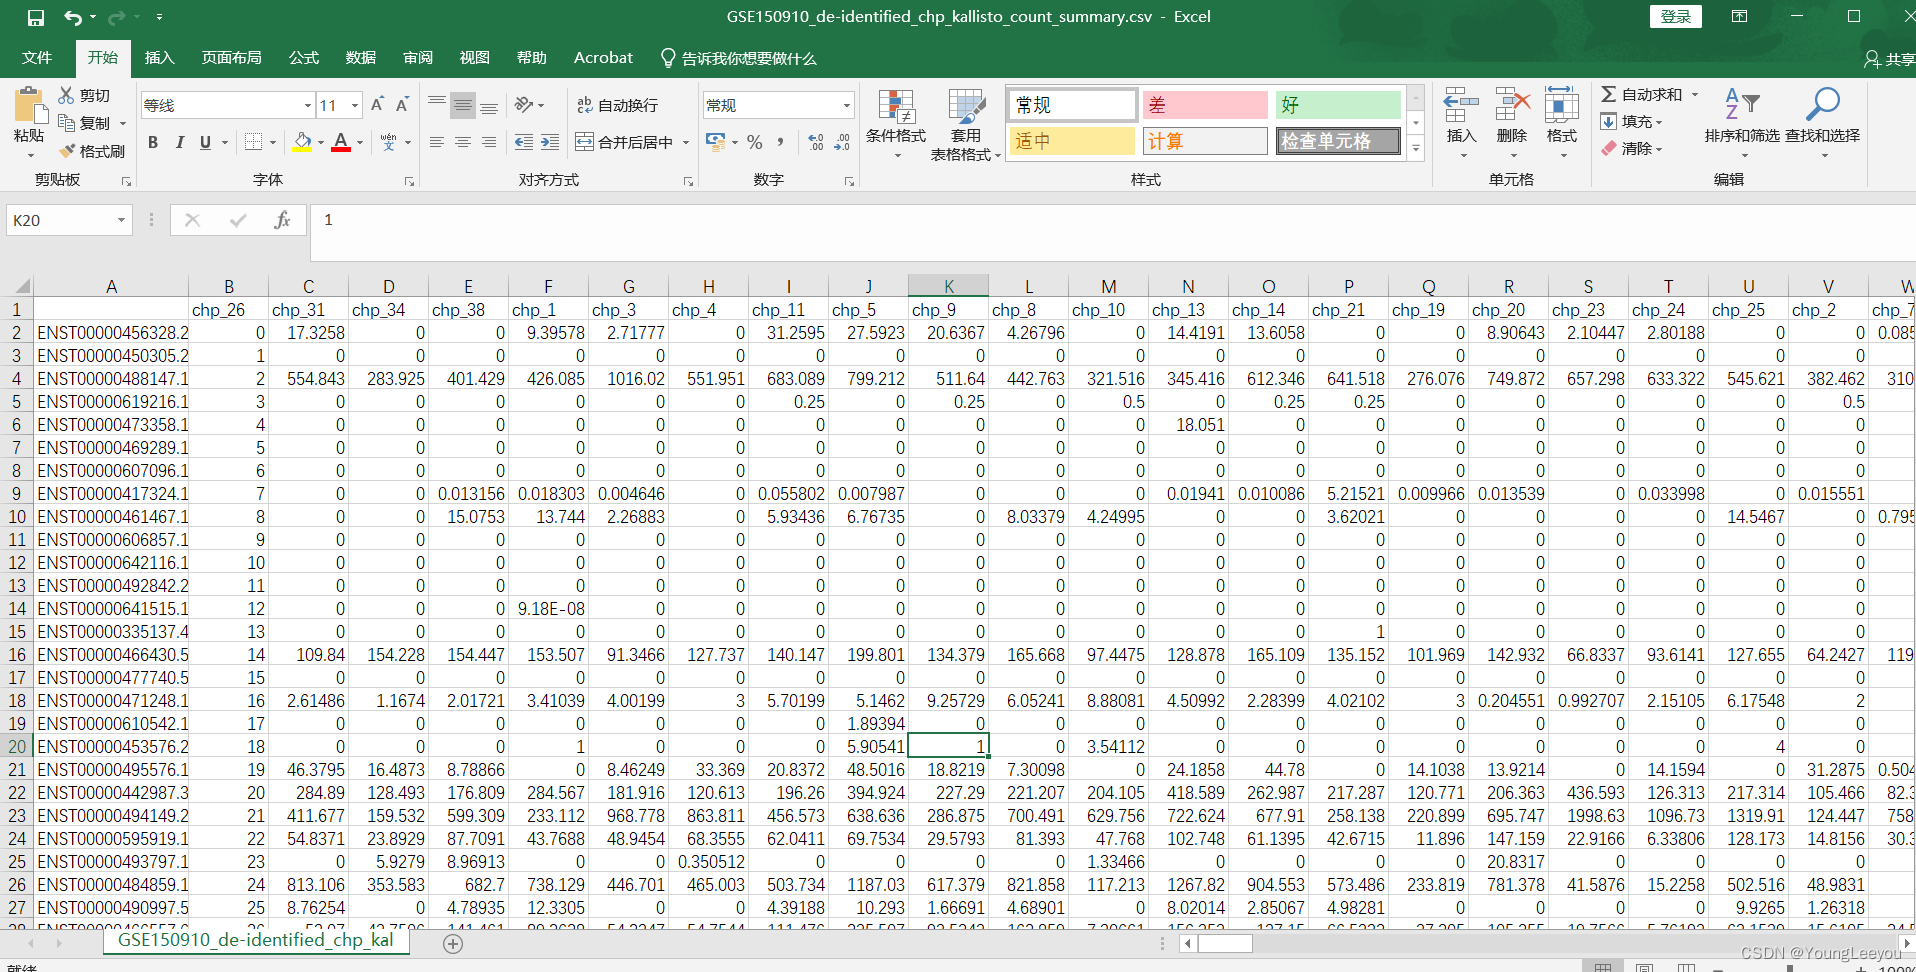
Task: Select column K header
Action: click(x=949, y=286)
